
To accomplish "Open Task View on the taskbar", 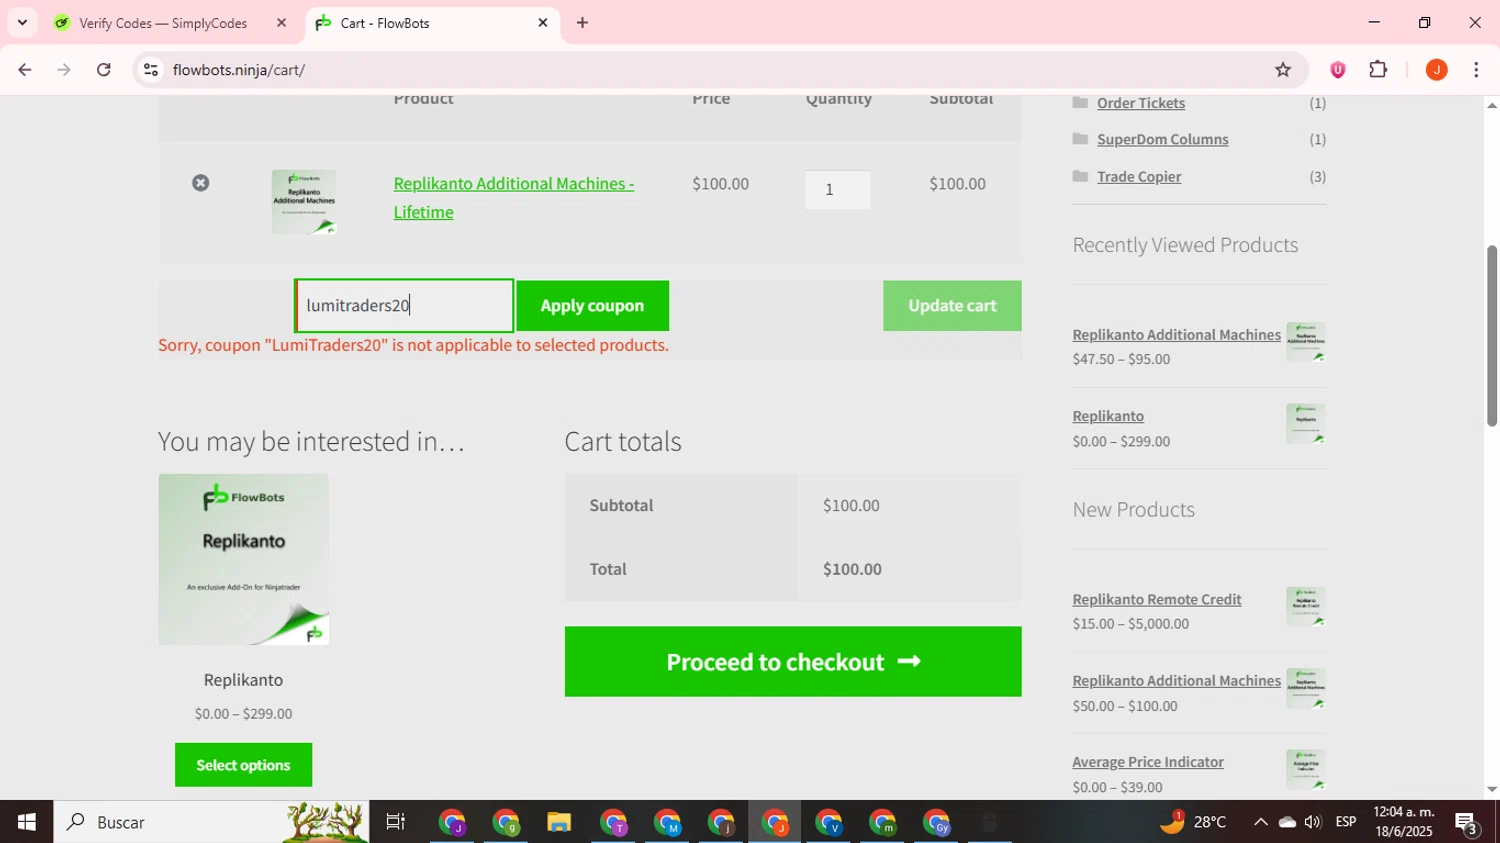I will 396,822.
